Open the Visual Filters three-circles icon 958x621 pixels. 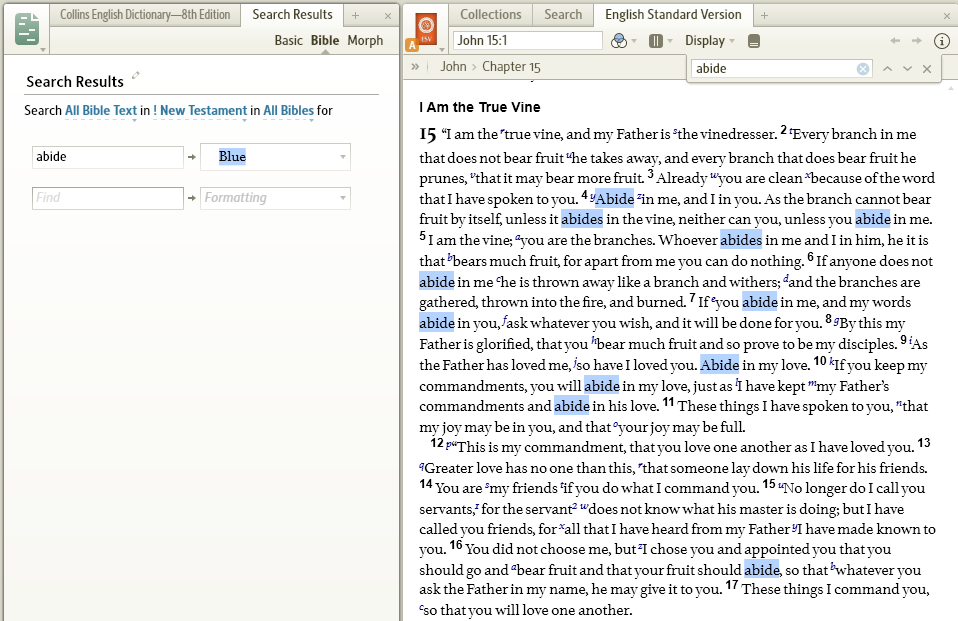coord(618,41)
